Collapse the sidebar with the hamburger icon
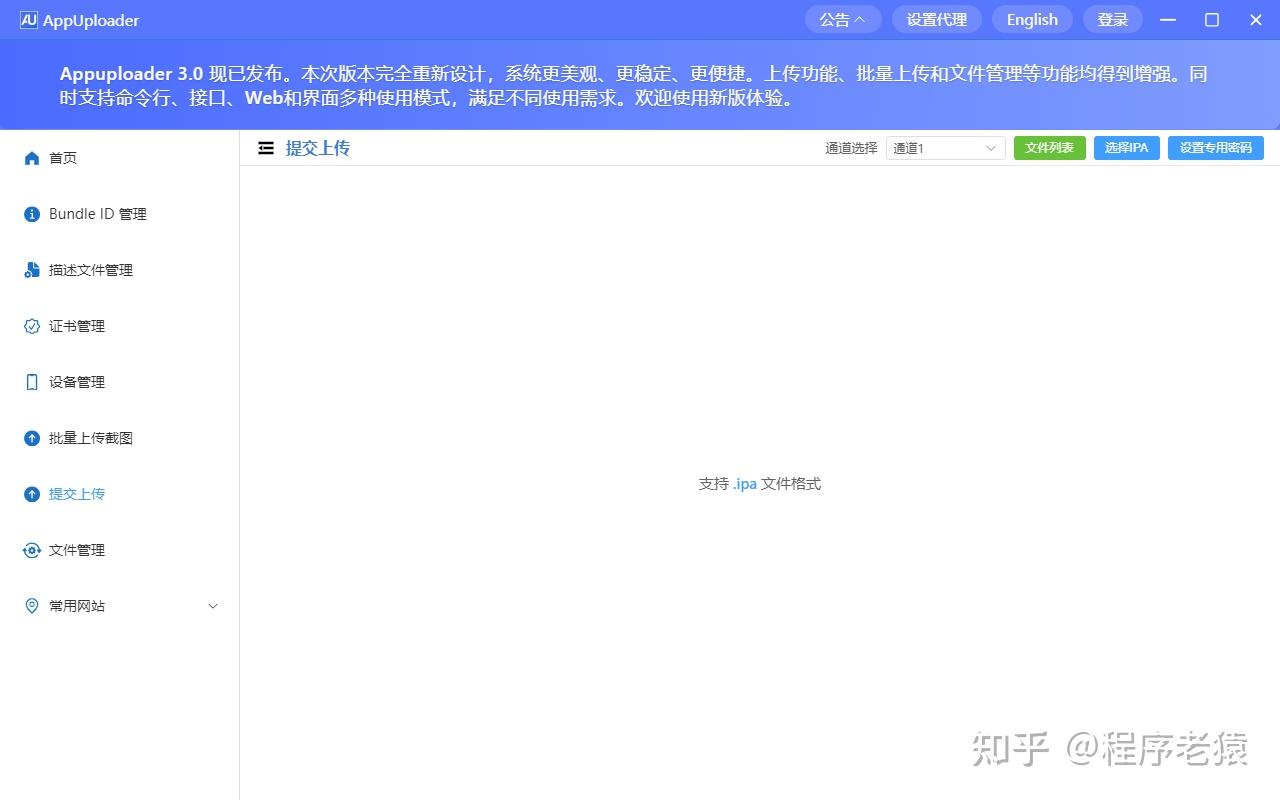The height and width of the screenshot is (800, 1280). 266,148
